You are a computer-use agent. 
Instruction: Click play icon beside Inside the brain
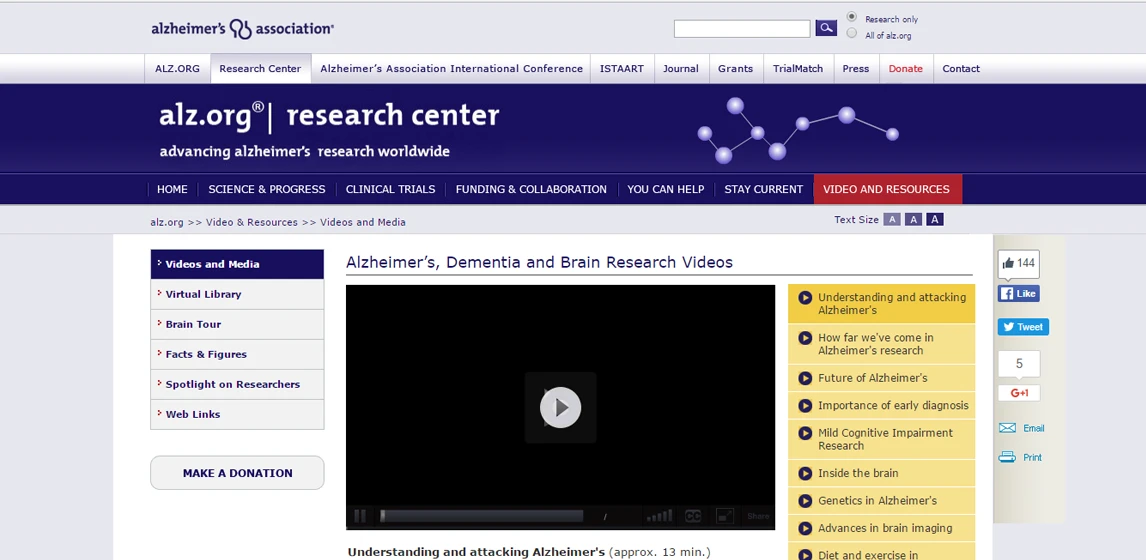(x=805, y=473)
